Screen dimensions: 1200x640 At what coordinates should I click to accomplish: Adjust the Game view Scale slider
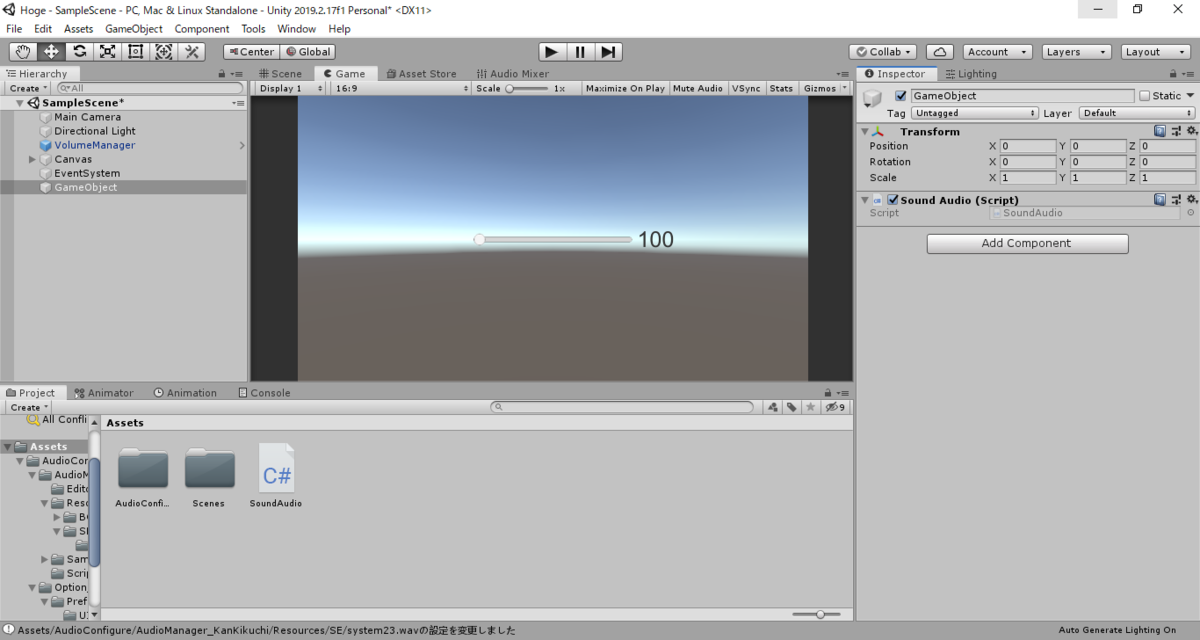[x=528, y=88]
